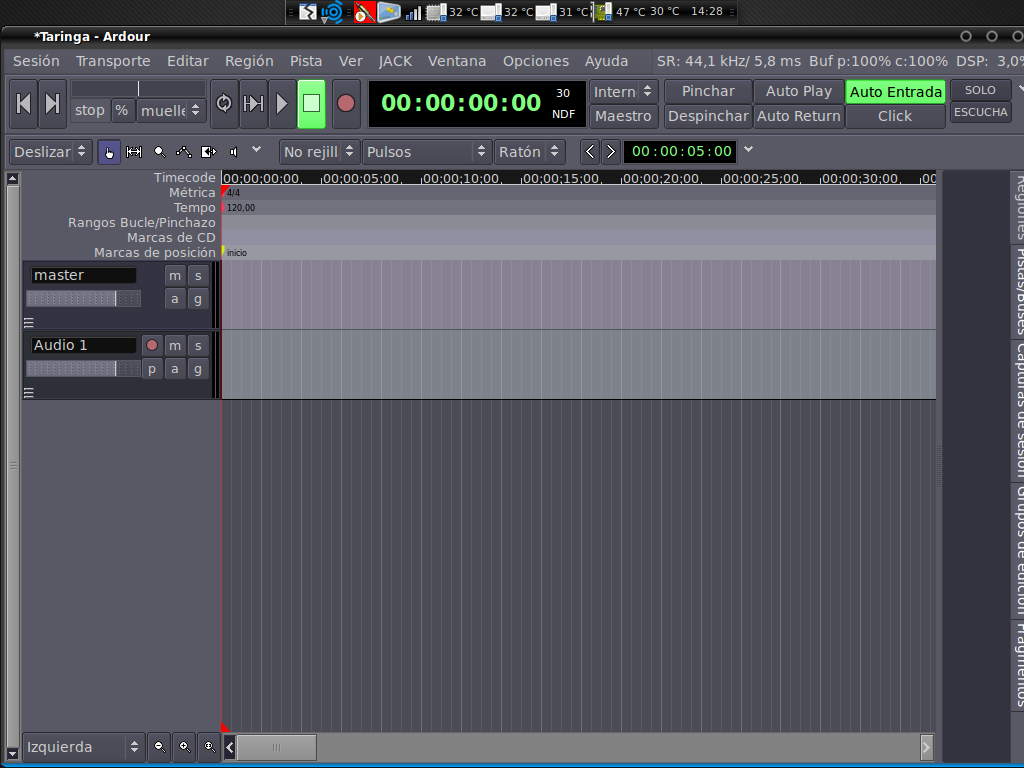Open the Región menu

[x=249, y=61]
